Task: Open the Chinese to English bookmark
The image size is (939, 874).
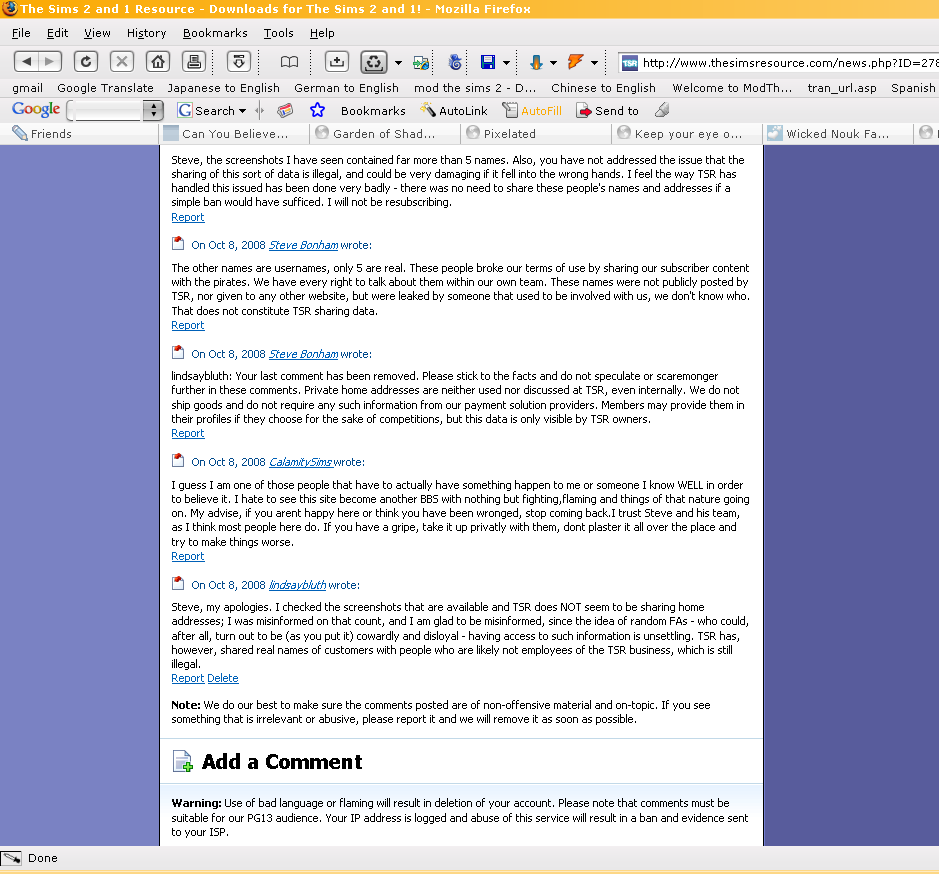Action: point(604,88)
